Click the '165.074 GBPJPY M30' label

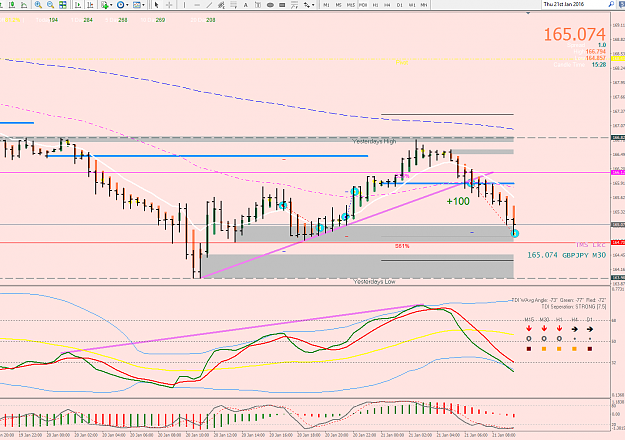point(566,255)
